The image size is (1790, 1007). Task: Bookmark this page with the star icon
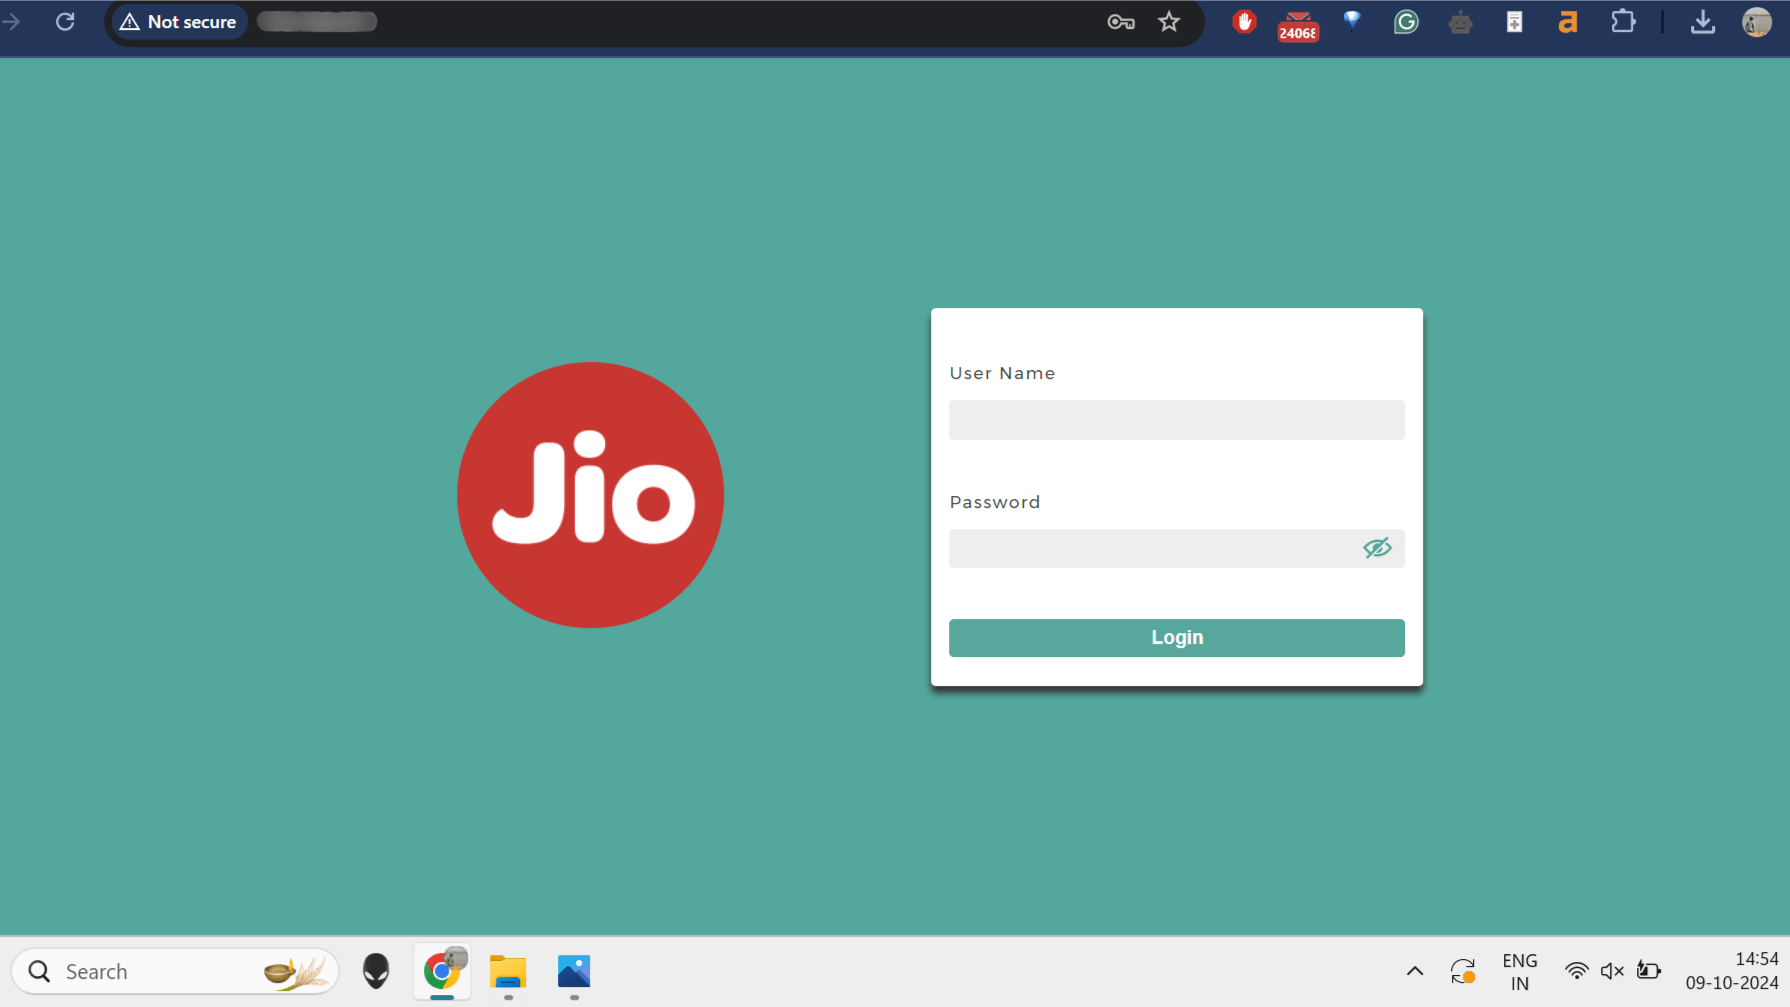point(1169,22)
